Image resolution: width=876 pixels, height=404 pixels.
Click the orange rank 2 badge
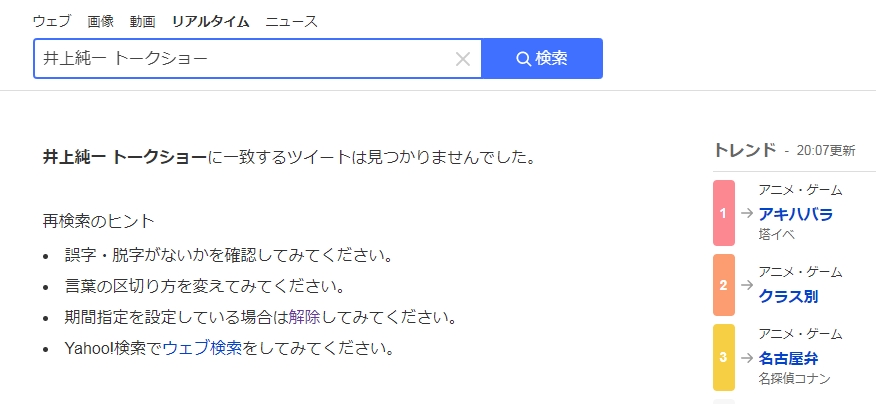[x=723, y=286]
